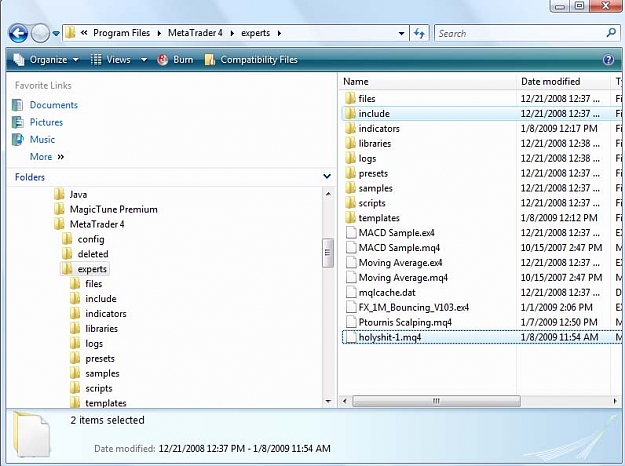Viewport: 625px width, 466px height.
Task: Select the mqlcache.dat file name
Action: click(x=387, y=293)
